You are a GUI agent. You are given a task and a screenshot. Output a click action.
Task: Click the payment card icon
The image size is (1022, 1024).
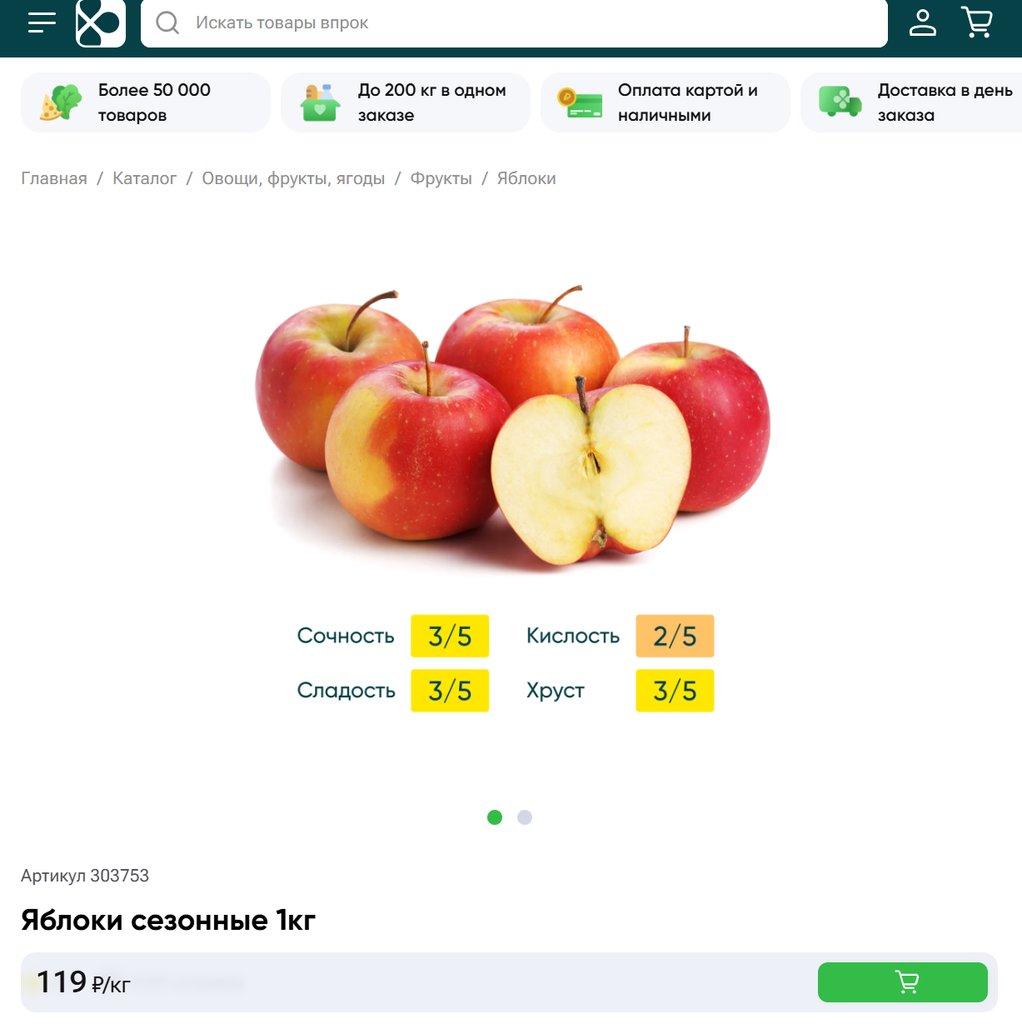click(x=580, y=103)
